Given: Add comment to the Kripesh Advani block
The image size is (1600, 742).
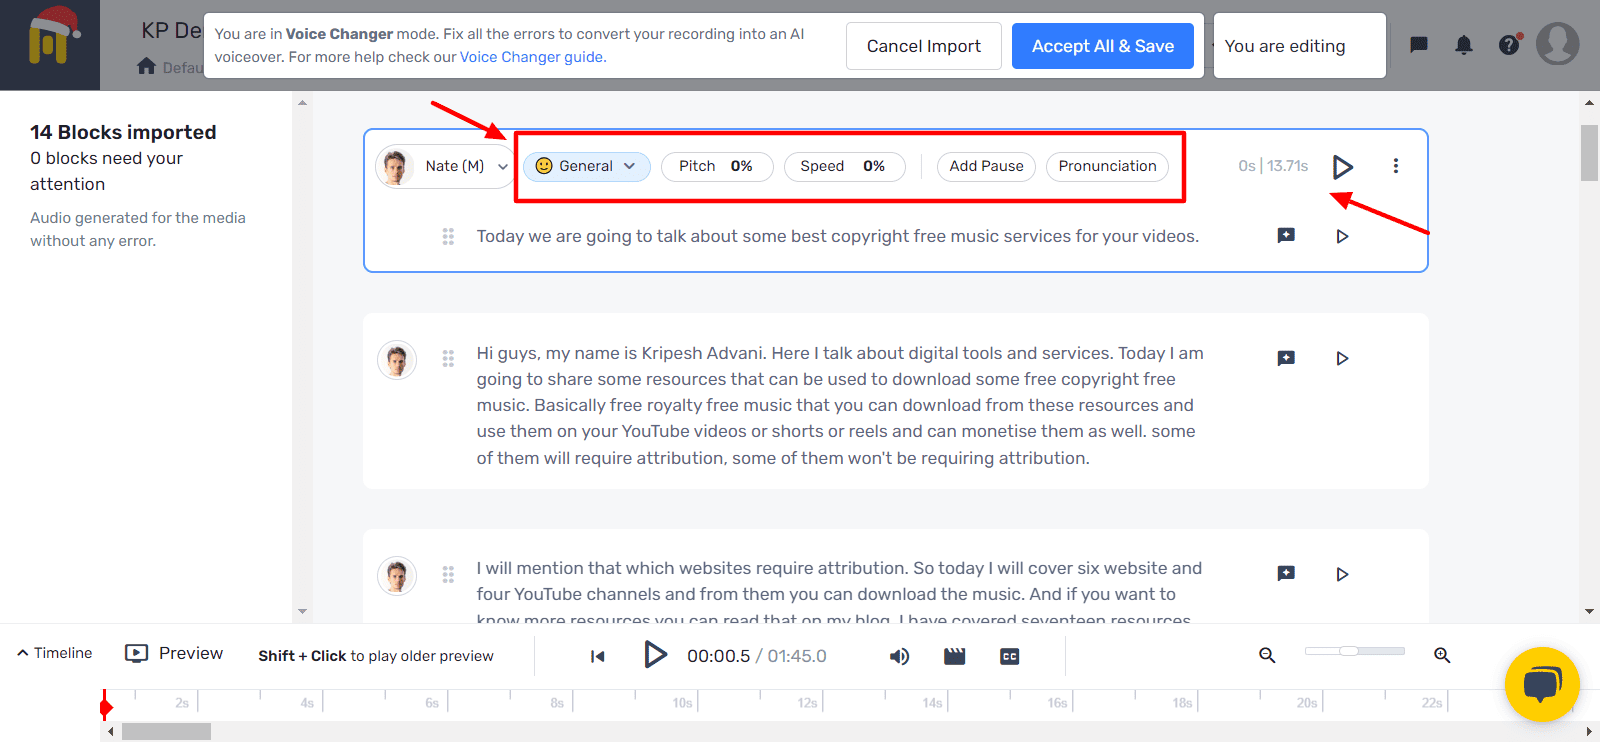Looking at the screenshot, I should tap(1286, 358).
